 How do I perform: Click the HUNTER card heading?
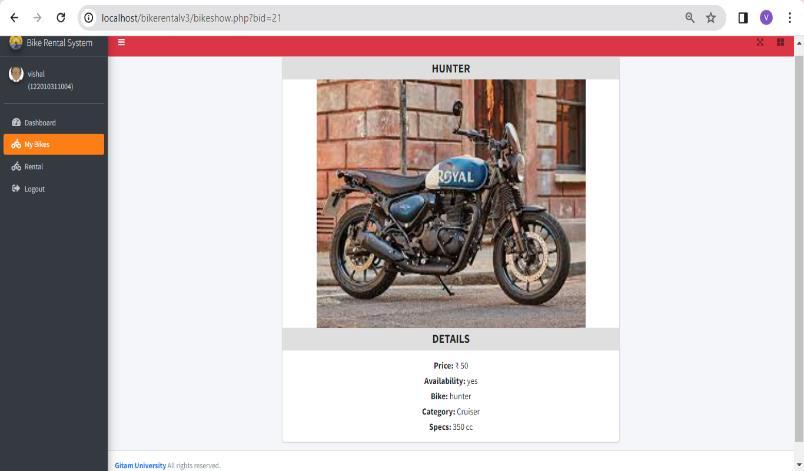point(451,69)
